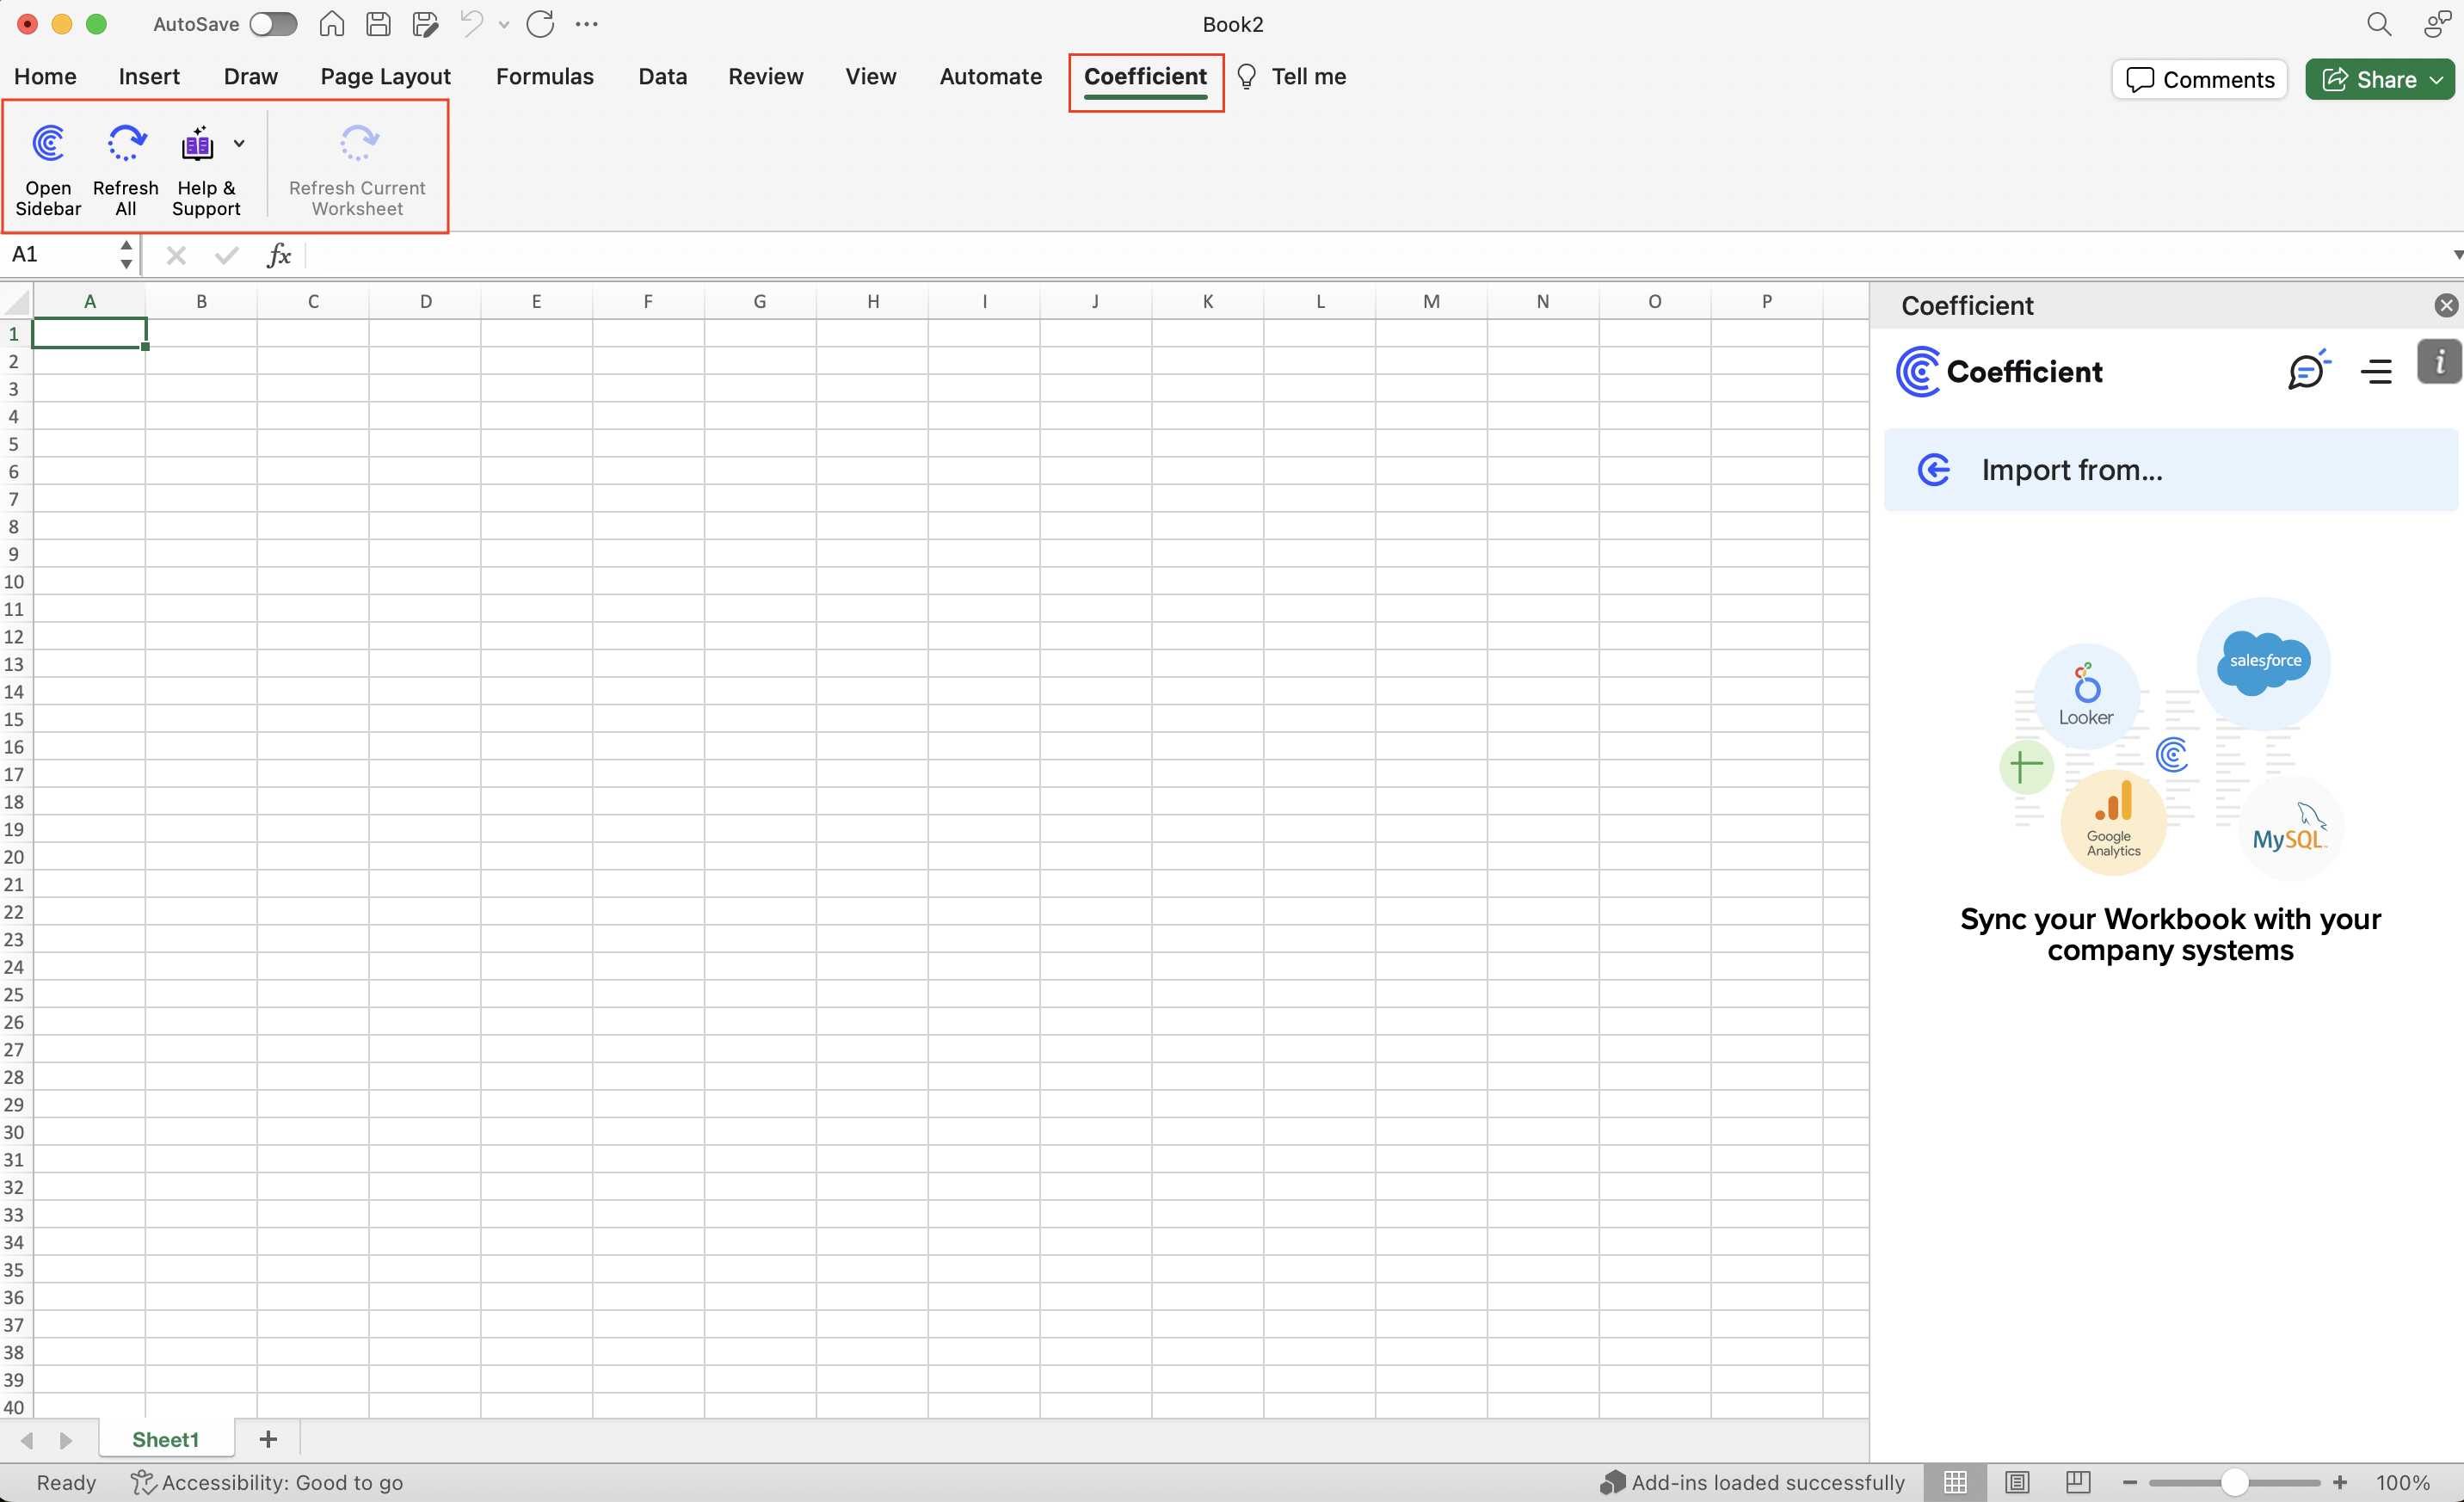Toggle the AutoSave switch
Viewport: 2464px width, 1502px height.
[x=273, y=24]
